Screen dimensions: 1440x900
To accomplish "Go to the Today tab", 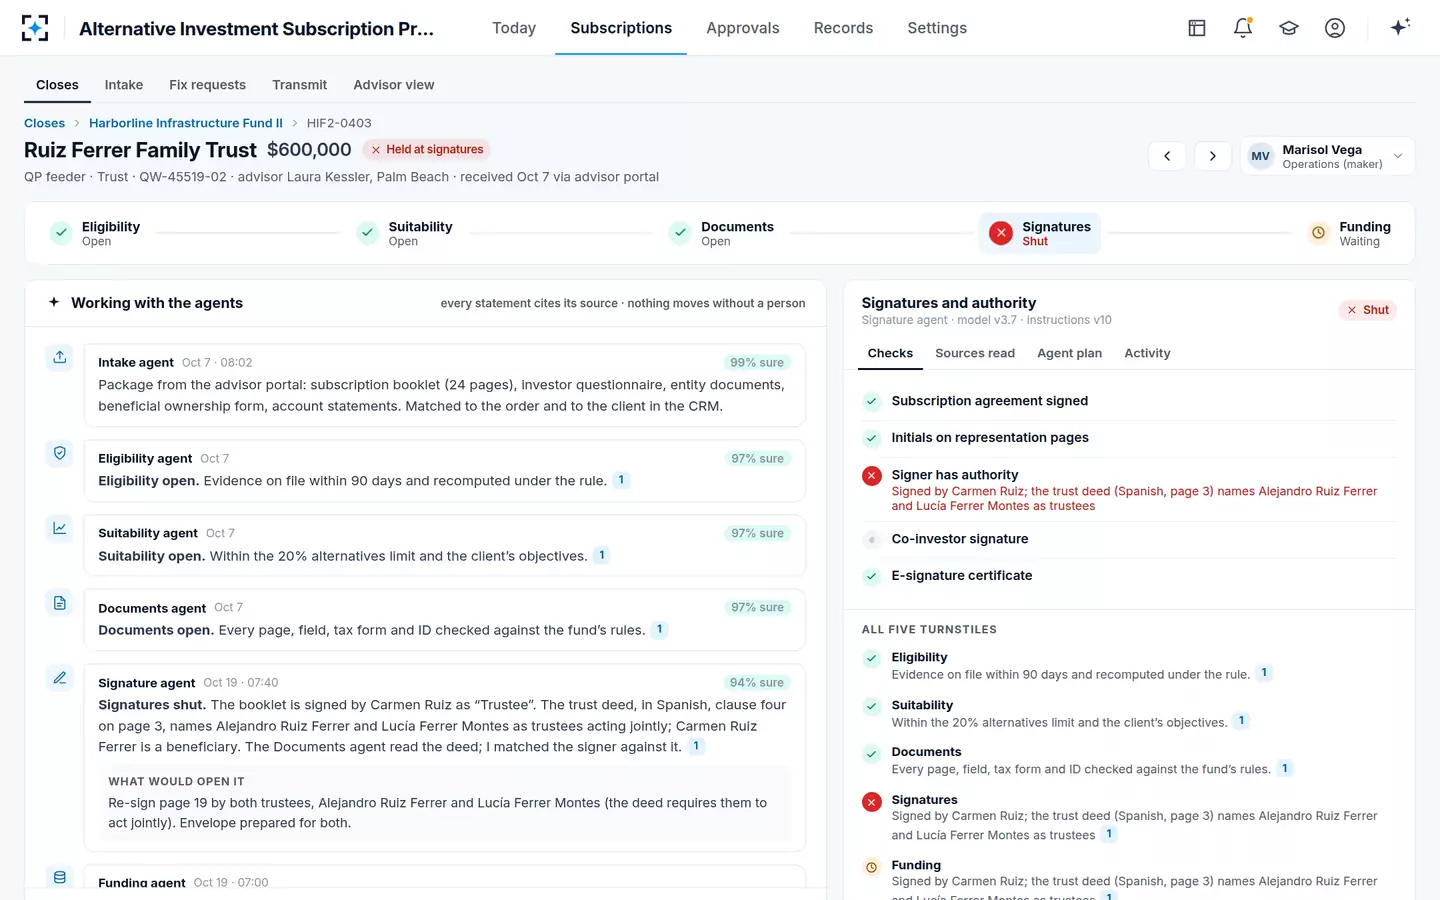I will [514, 28].
